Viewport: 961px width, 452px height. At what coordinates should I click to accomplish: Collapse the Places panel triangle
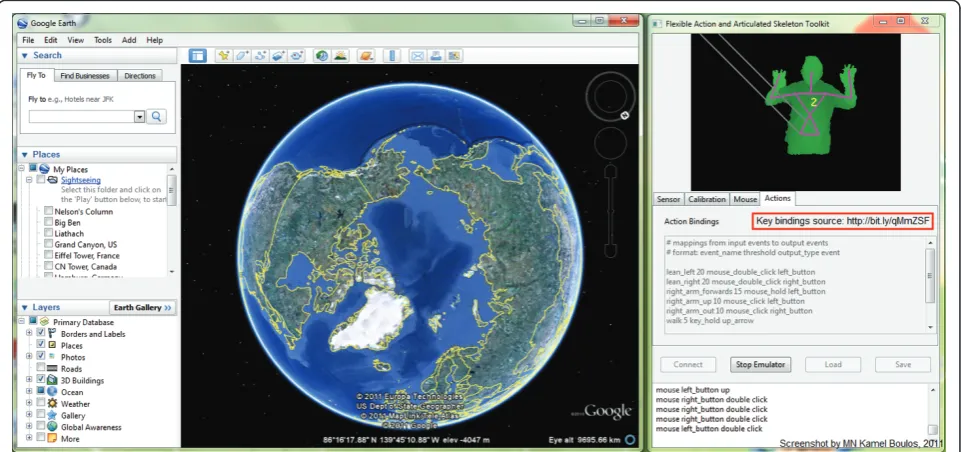pos(25,155)
